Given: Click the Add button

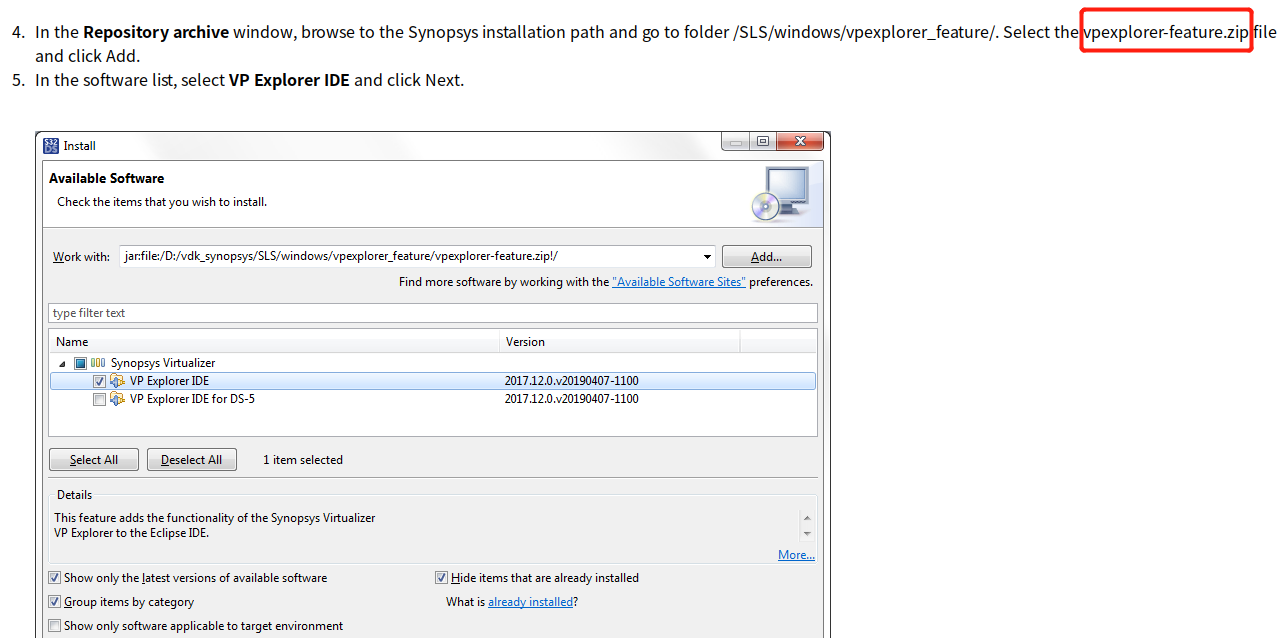Looking at the screenshot, I should [x=766, y=256].
